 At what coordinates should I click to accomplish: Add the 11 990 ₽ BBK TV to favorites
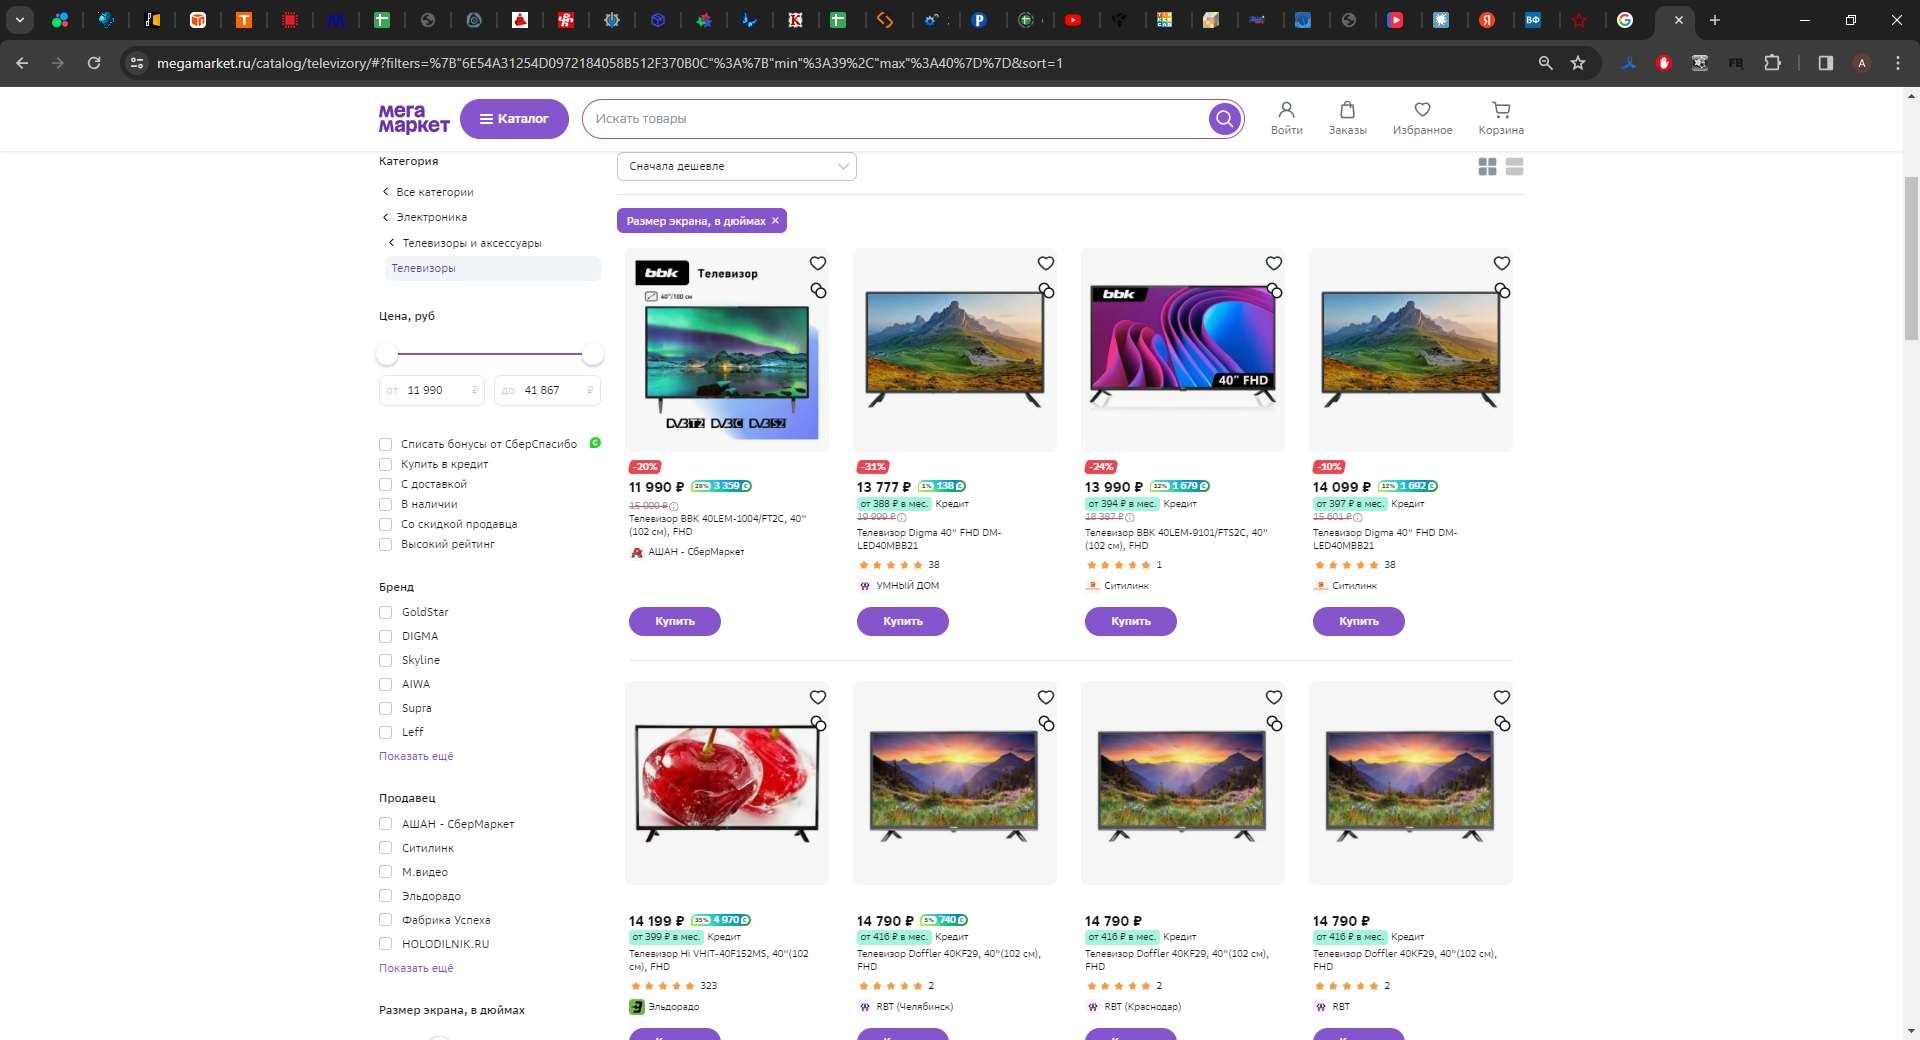coord(818,263)
